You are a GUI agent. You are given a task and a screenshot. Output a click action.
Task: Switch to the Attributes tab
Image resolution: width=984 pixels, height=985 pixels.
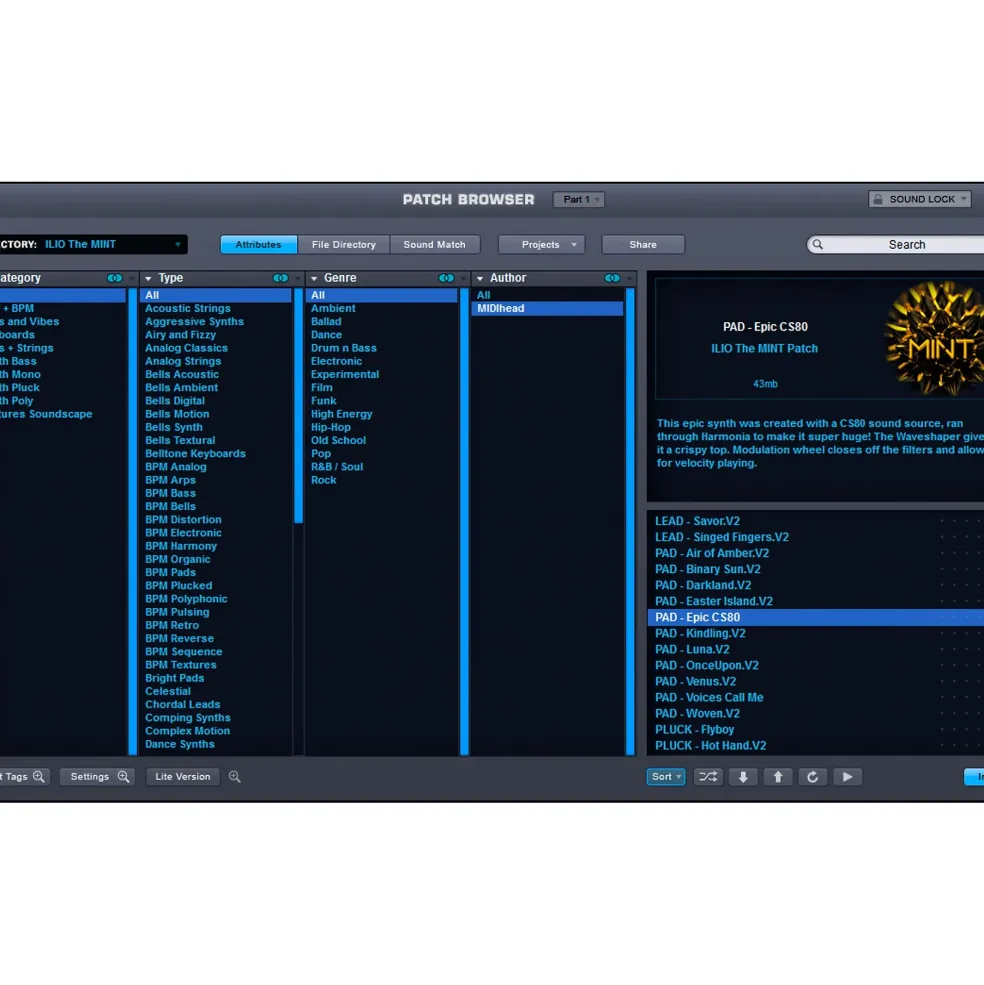coord(258,244)
